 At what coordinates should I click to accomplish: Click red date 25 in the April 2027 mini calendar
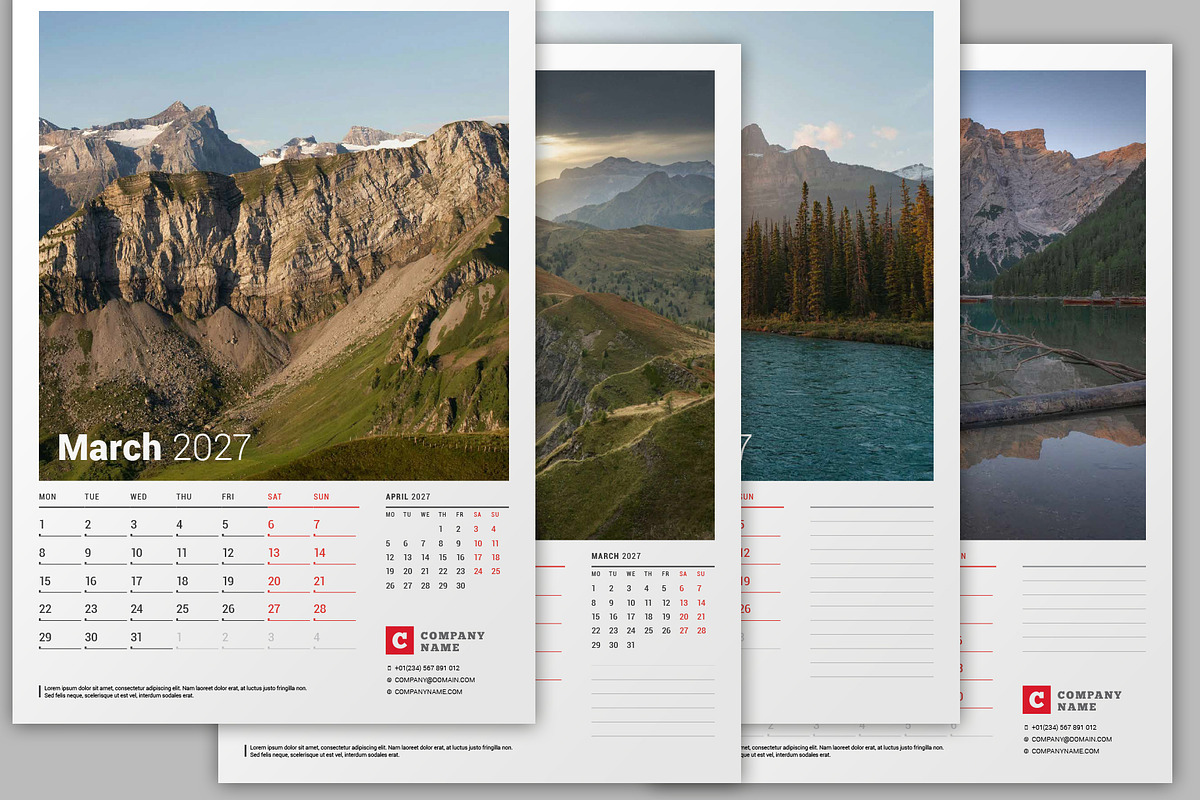tap(495, 572)
